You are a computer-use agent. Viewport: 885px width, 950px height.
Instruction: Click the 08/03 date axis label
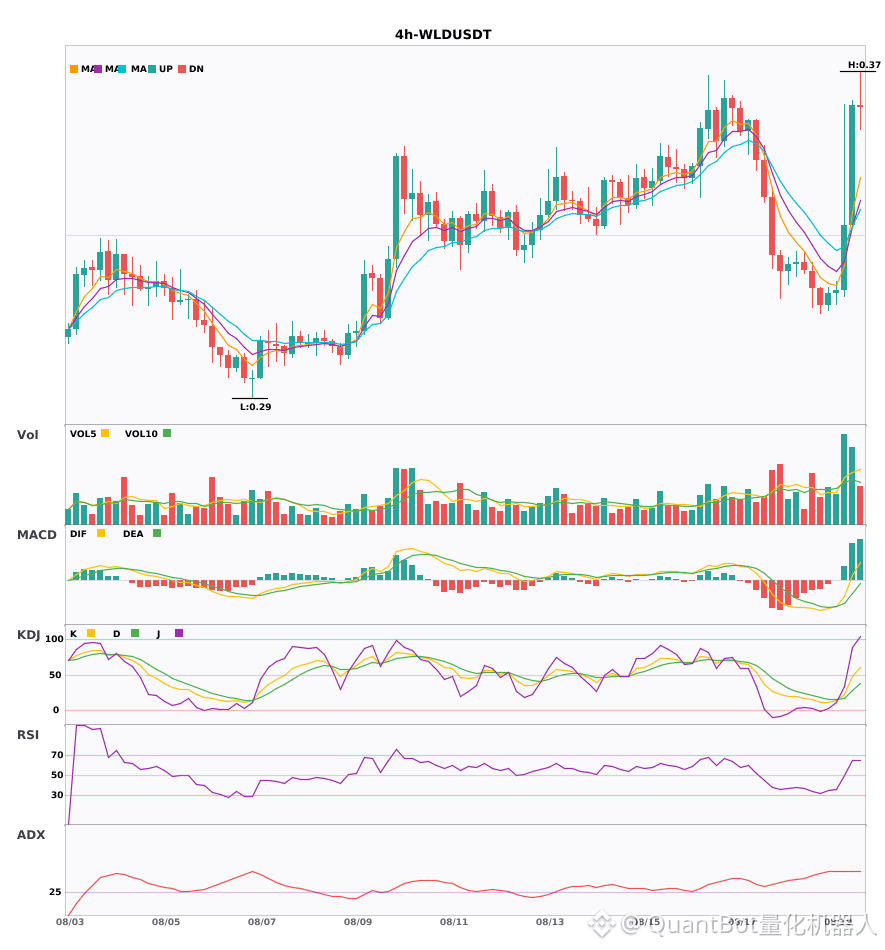click(x=70, y=922)
